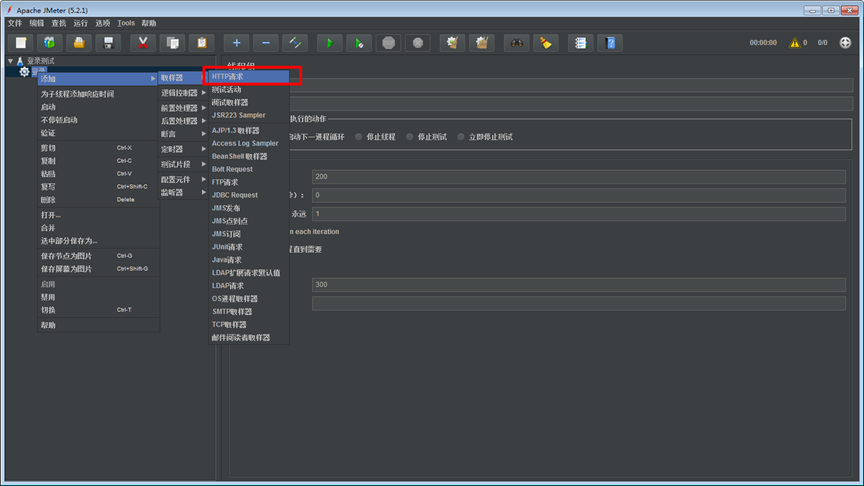Choose 验证 in context menu
The height and width of the screenshot is (486, 864).
98,133
